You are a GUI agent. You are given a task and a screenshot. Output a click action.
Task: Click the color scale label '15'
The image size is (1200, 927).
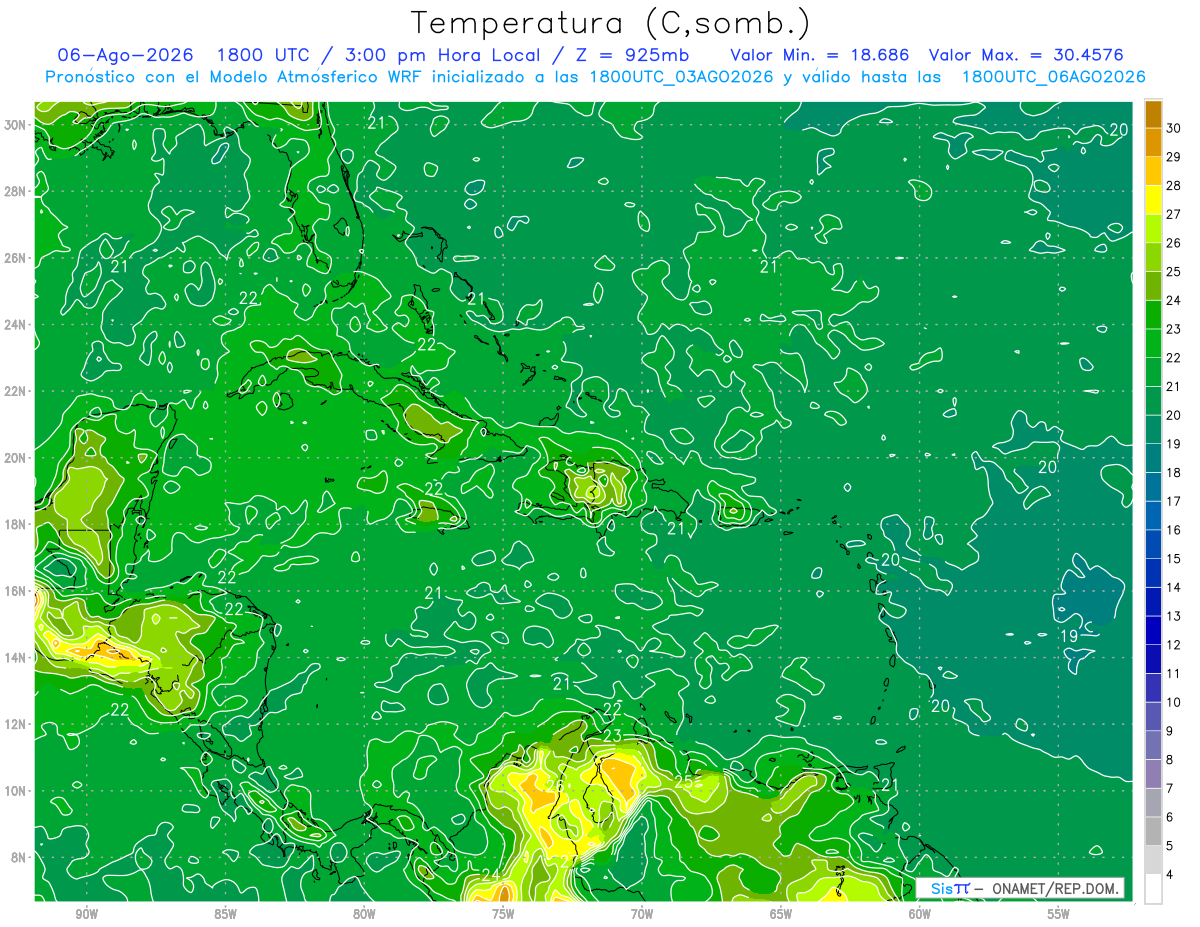tap(1174, 558)
